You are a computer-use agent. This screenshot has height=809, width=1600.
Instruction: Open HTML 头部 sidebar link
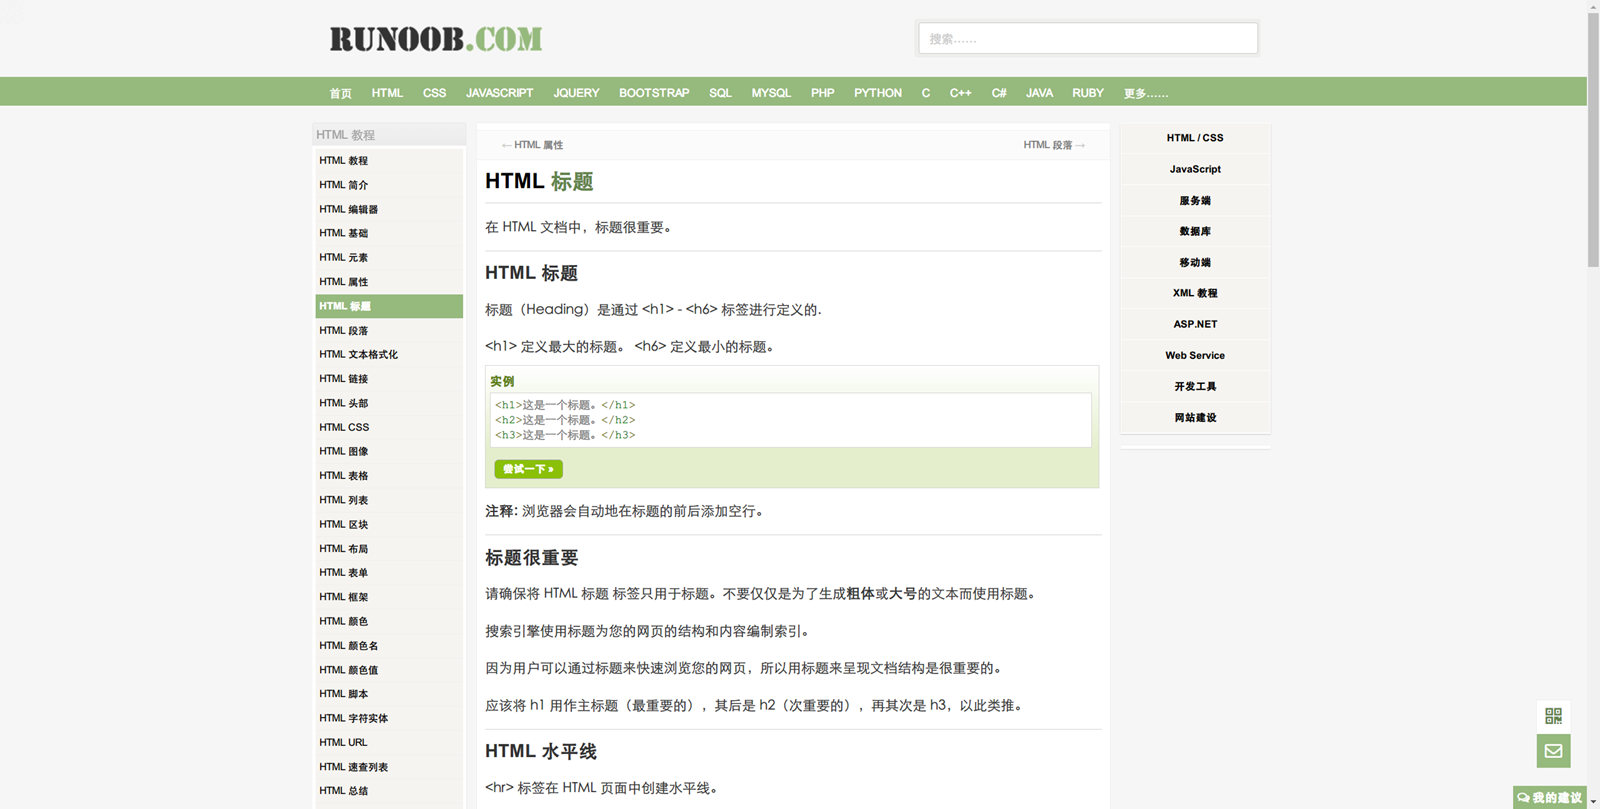[389, 403]
